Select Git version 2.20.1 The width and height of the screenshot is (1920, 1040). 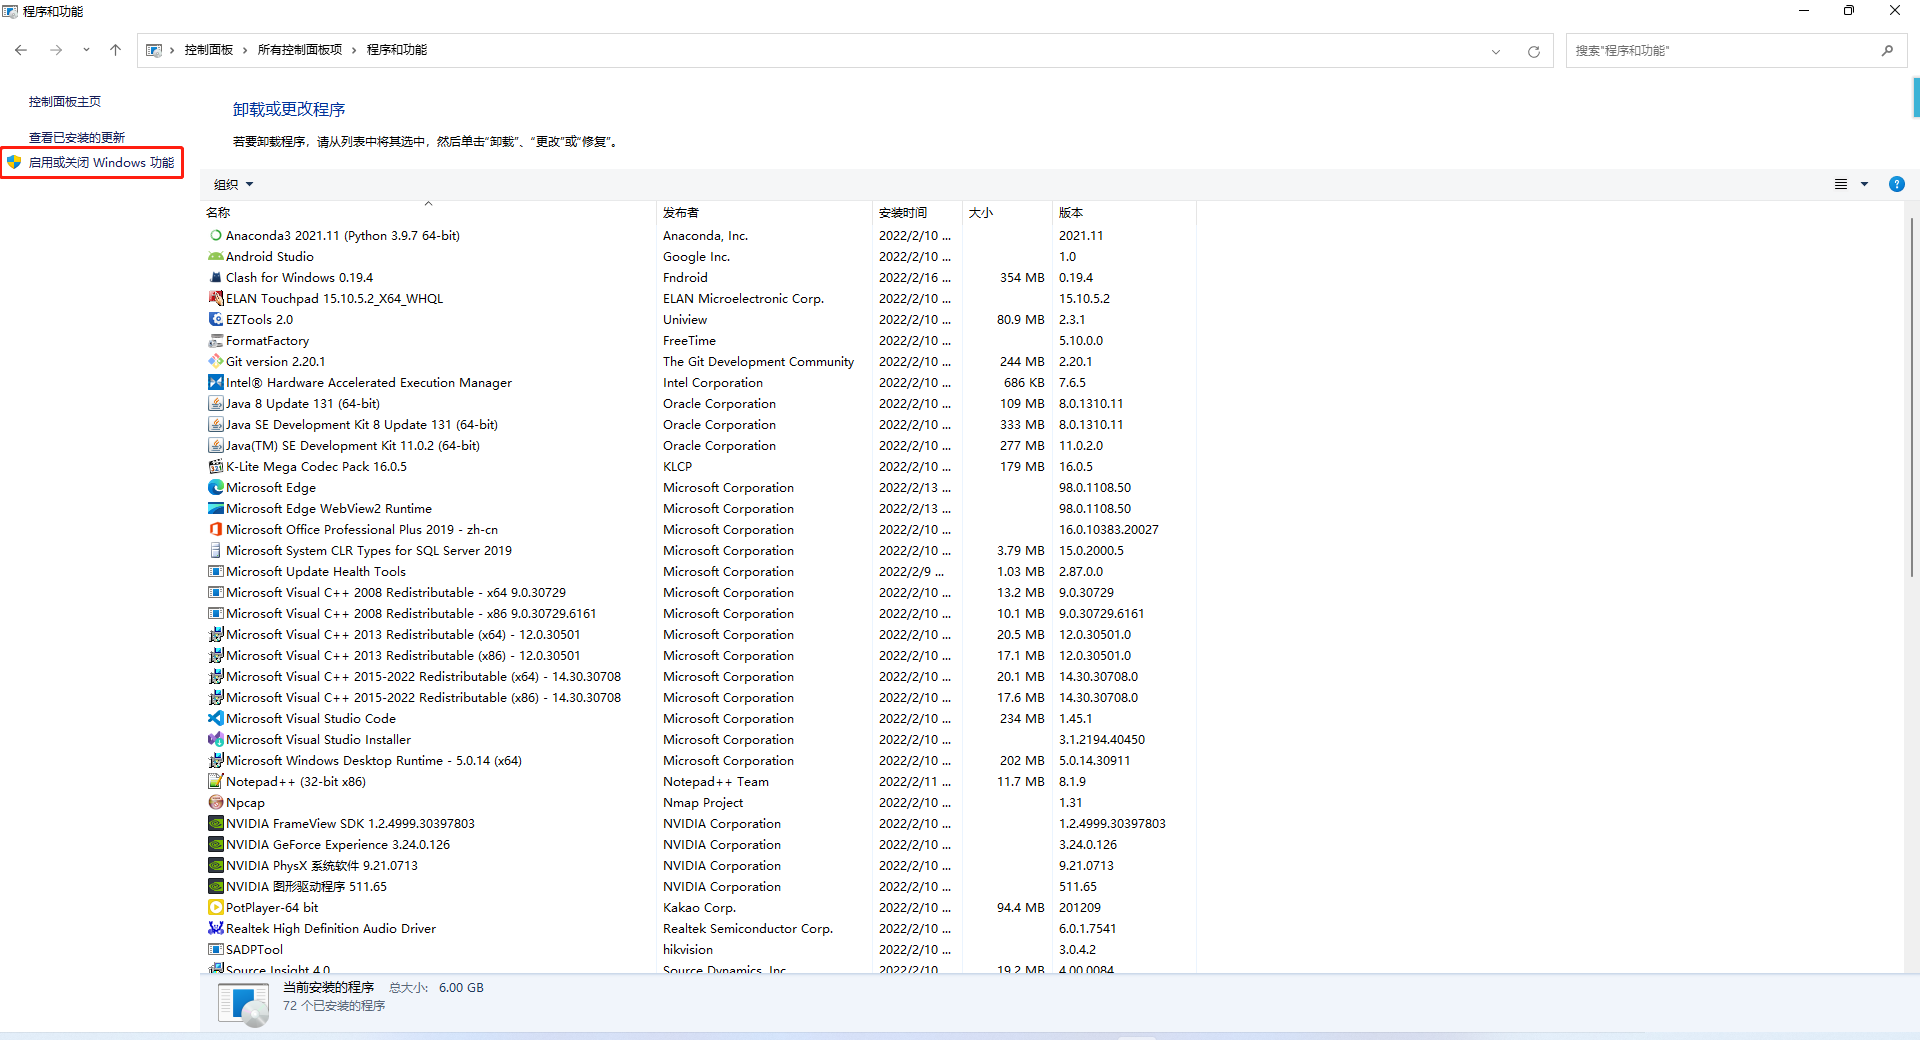pos(274,361)
